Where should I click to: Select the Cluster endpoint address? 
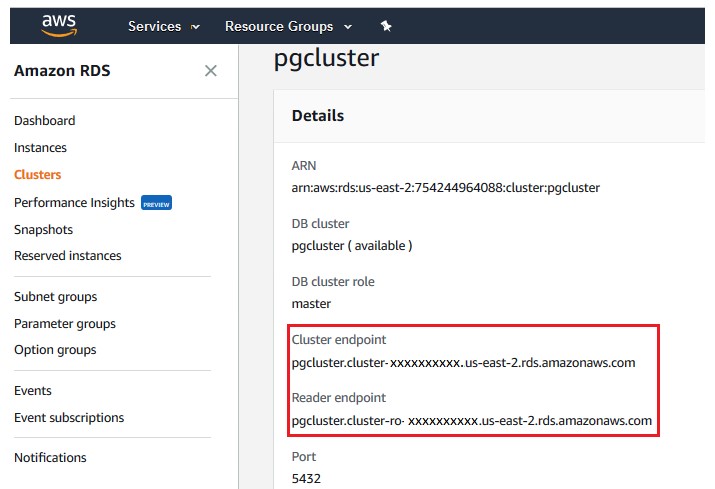pos(463,363)
